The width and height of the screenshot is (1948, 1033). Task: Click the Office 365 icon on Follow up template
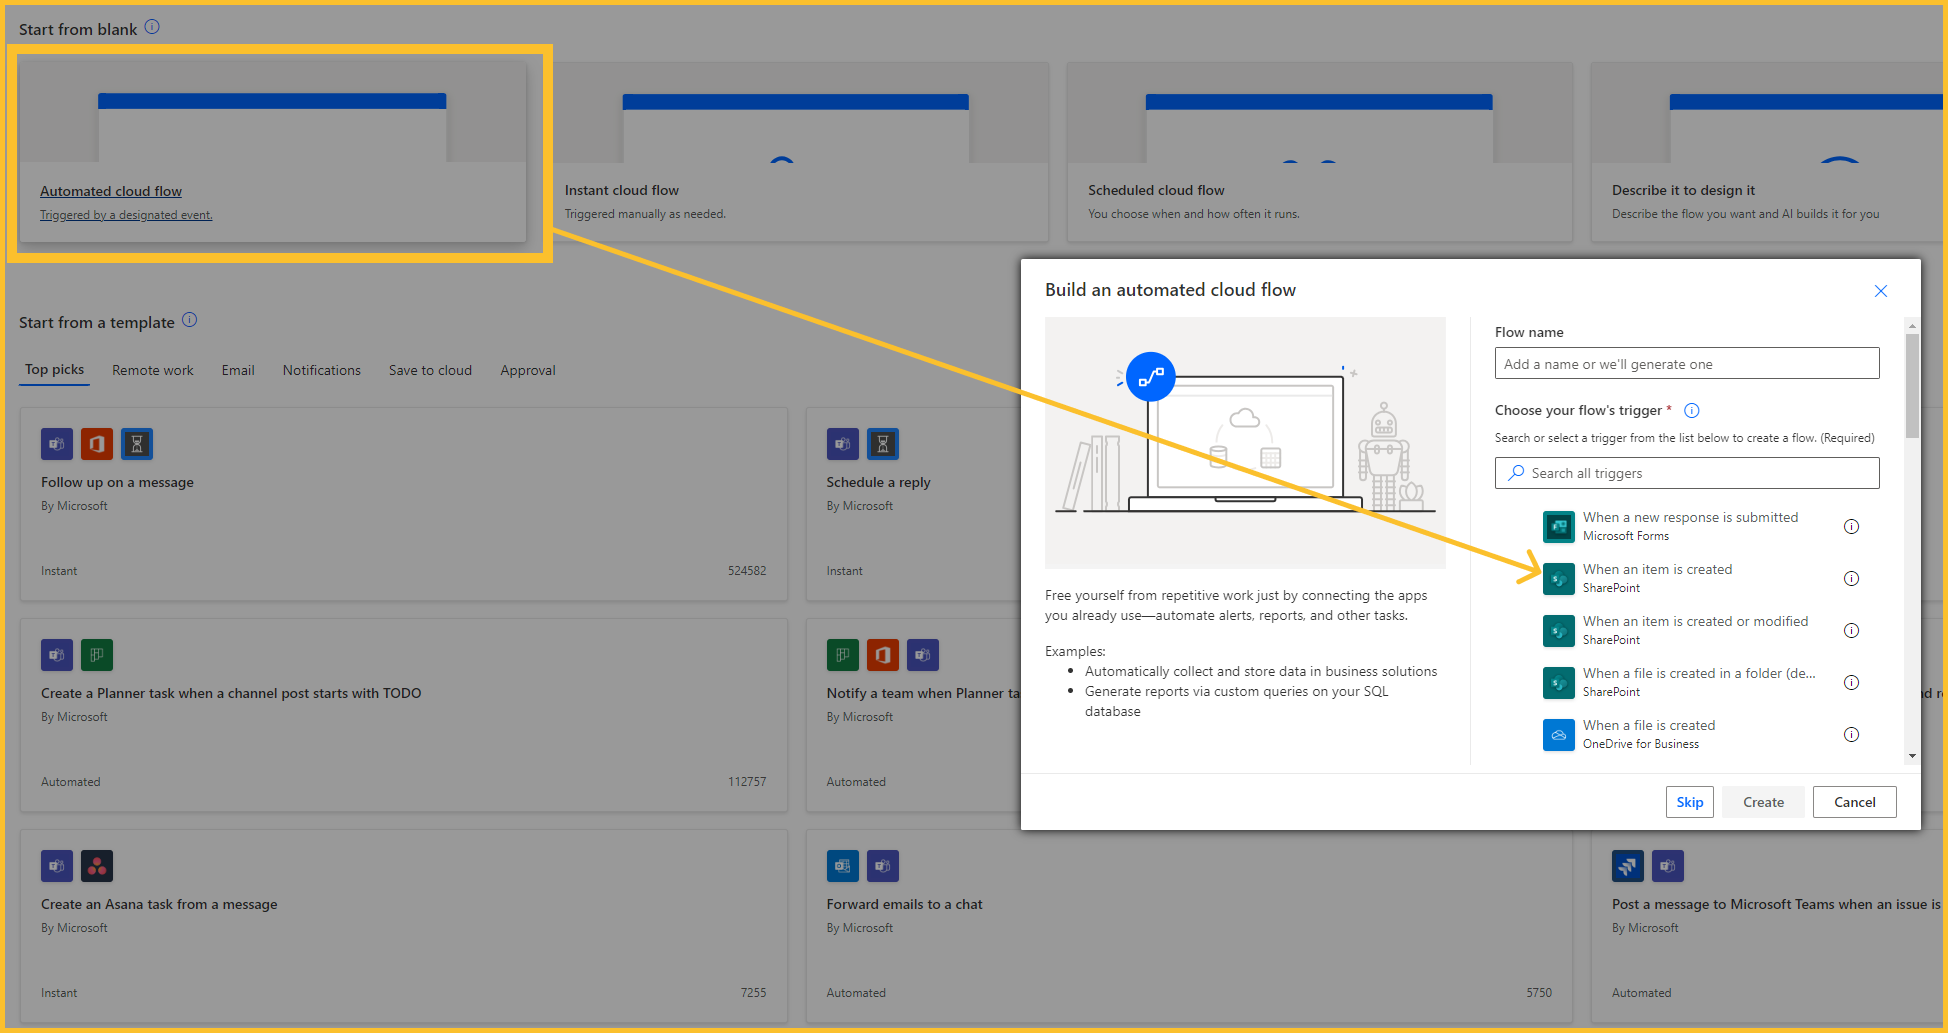click(x=97, y=443)
